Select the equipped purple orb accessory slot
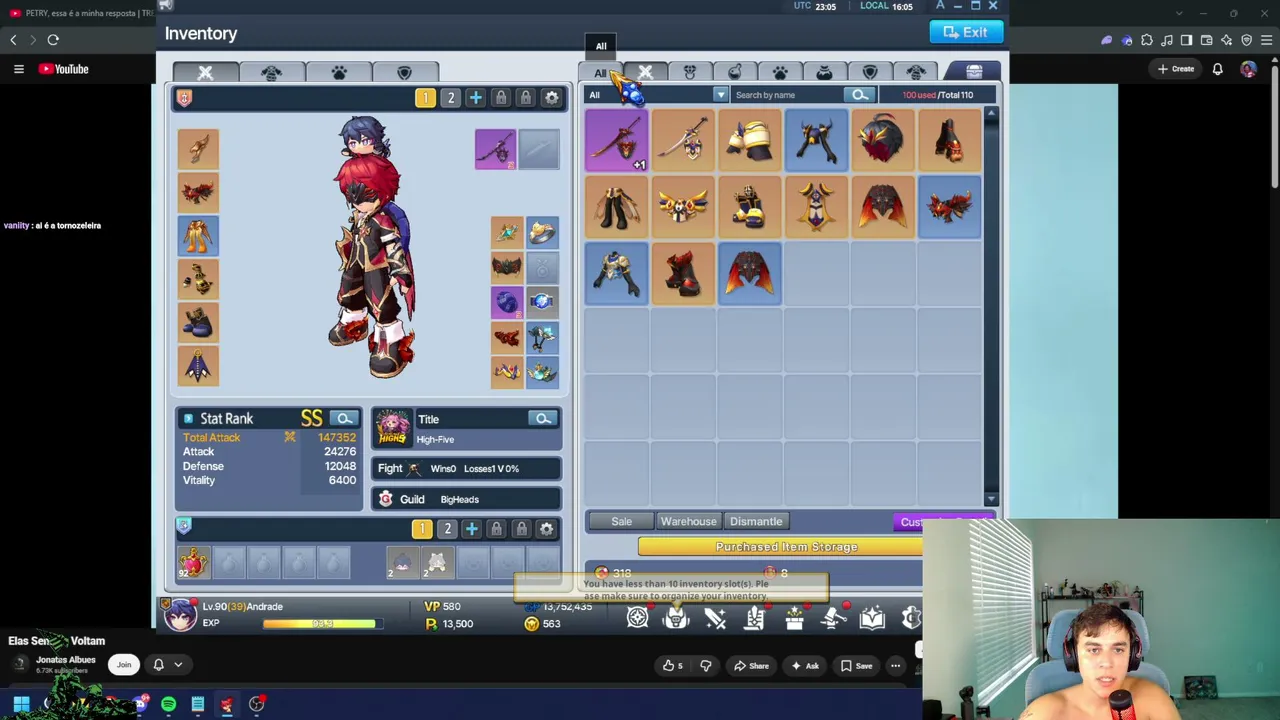1280x720 pixels. click(x=506, y=302)
